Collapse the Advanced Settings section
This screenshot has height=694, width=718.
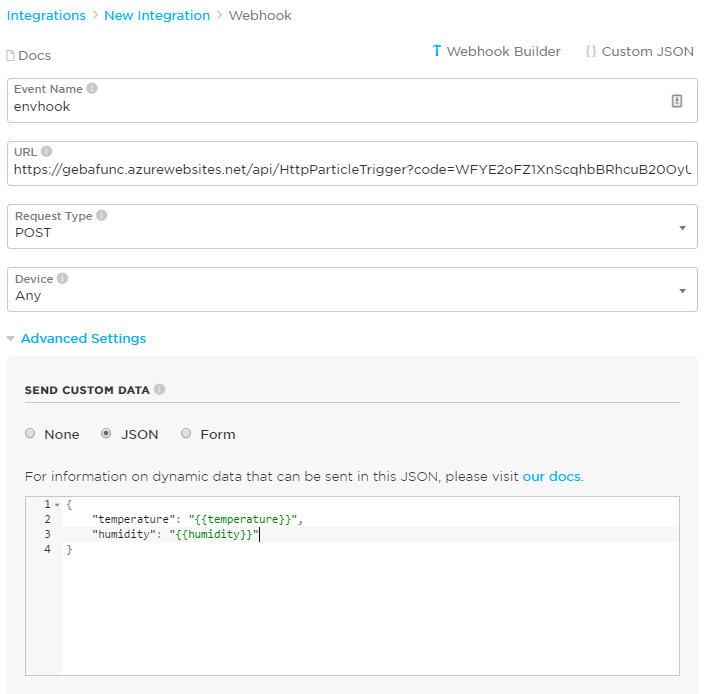(76, 339)
